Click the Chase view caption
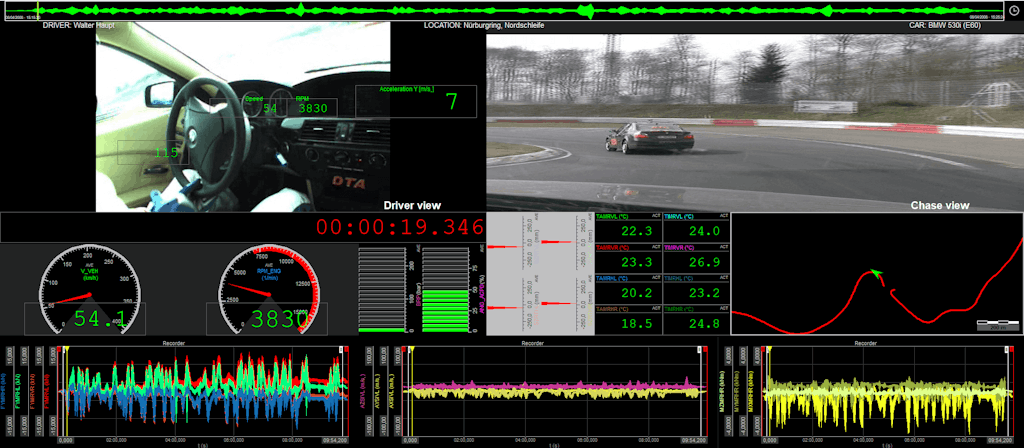Screen dimensions: 1024x448 [940, 205]
